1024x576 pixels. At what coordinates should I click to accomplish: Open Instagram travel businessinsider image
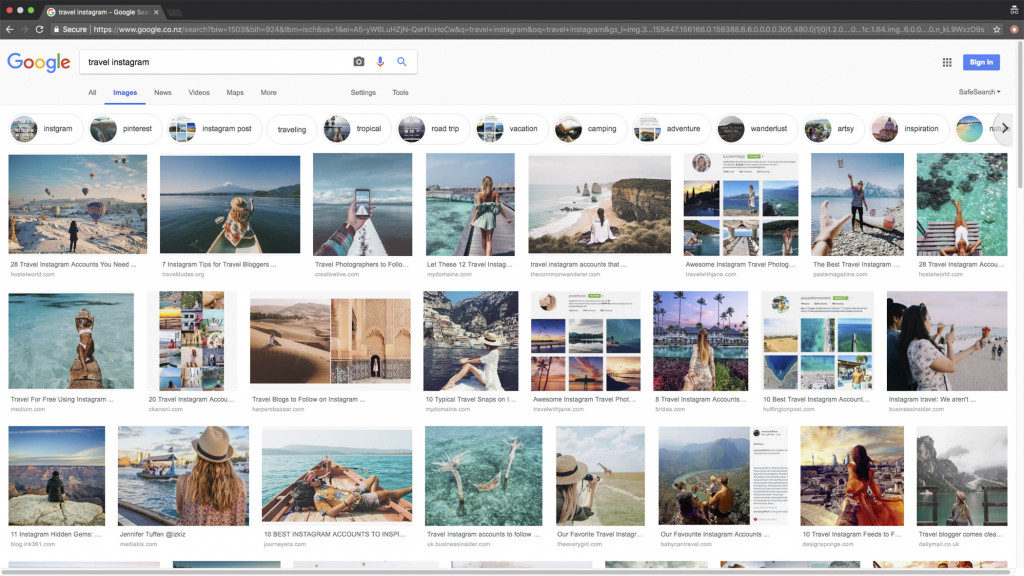click(x=947, y=341)
